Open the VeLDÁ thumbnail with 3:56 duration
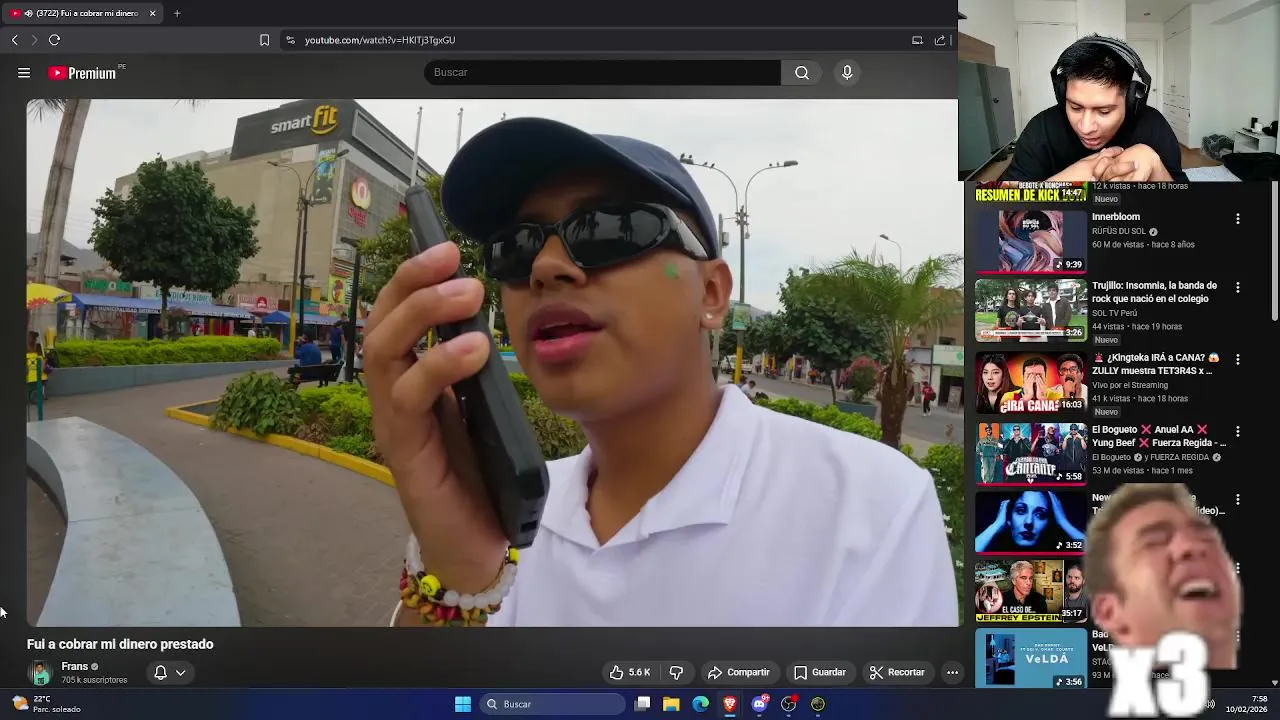Screen dimensions: 1280x720 [1031, 658]
